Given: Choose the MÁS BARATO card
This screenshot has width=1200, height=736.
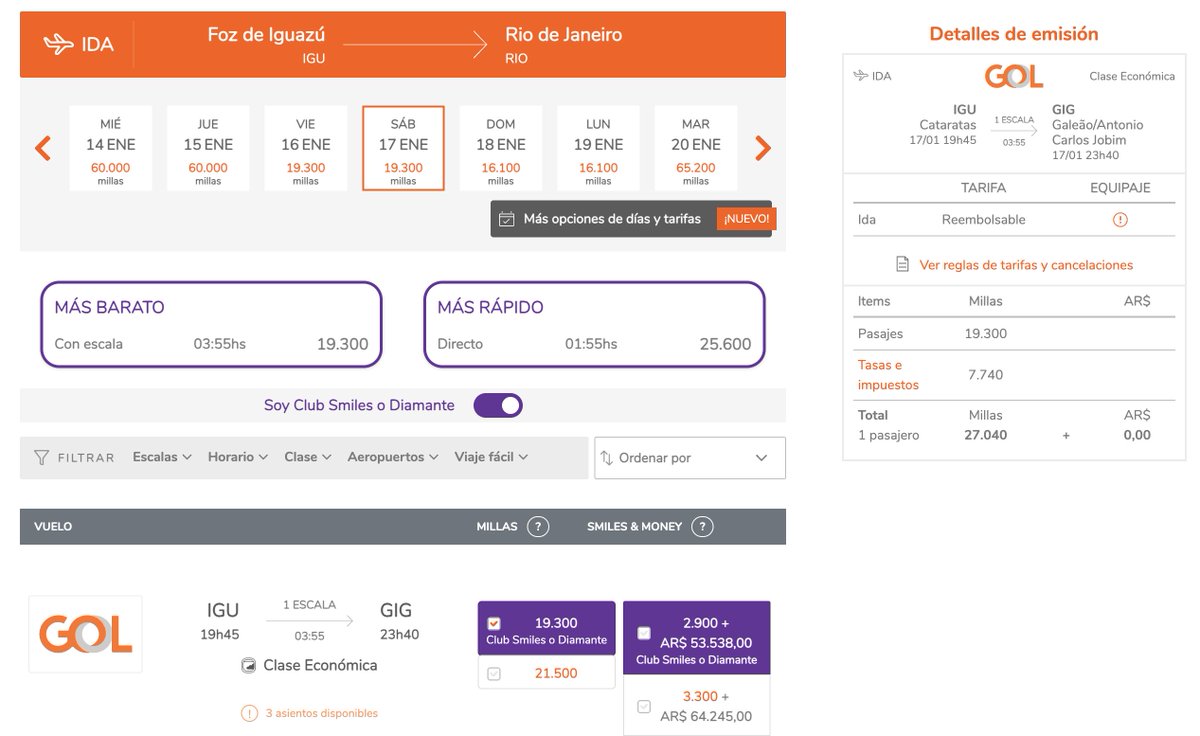Looking at the screenshot, I should [x=211, y=324].
